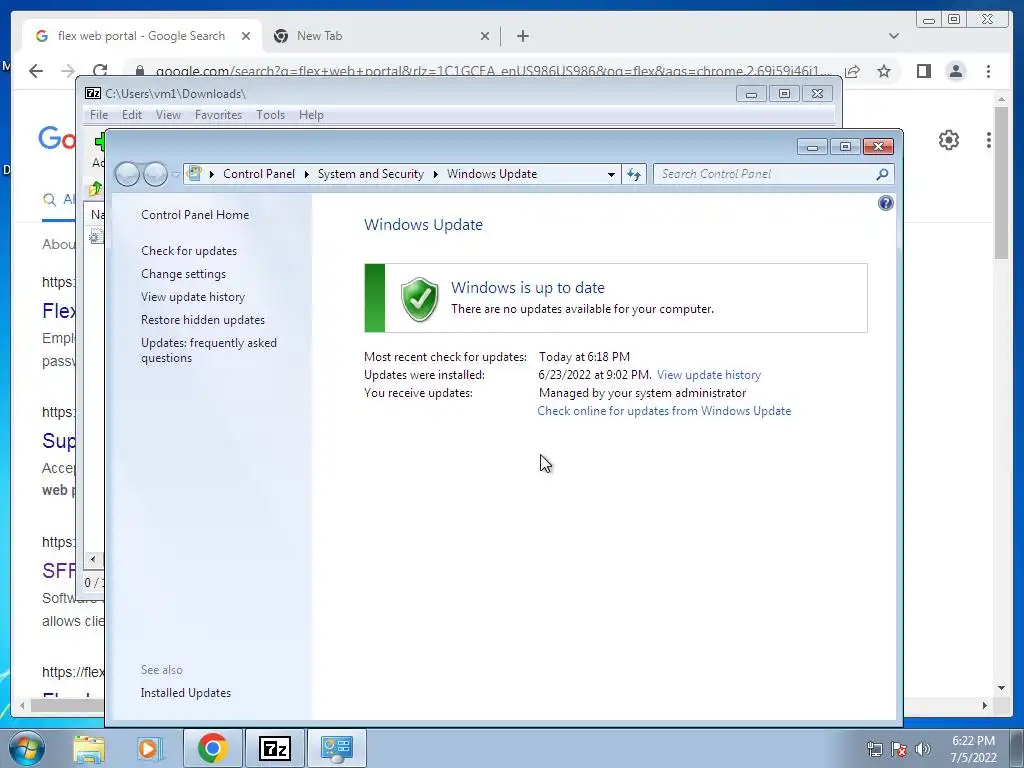
Task: Open the Favorites menu in 7-Zip
Action: [218, 115]
